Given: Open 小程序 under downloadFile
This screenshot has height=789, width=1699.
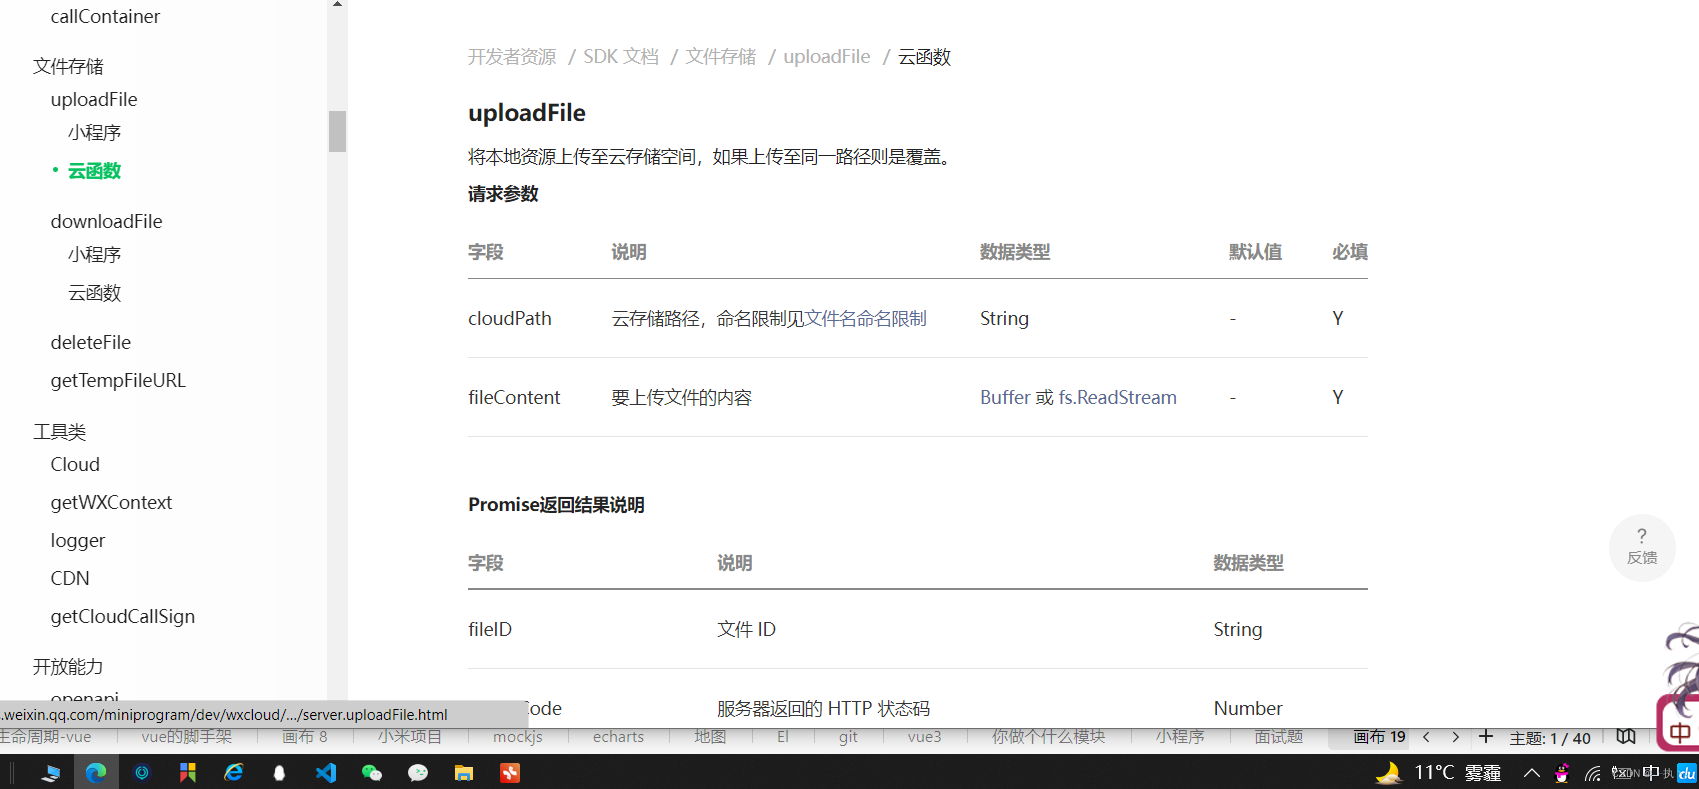Looking at the screenshot, I should point(94,254).
